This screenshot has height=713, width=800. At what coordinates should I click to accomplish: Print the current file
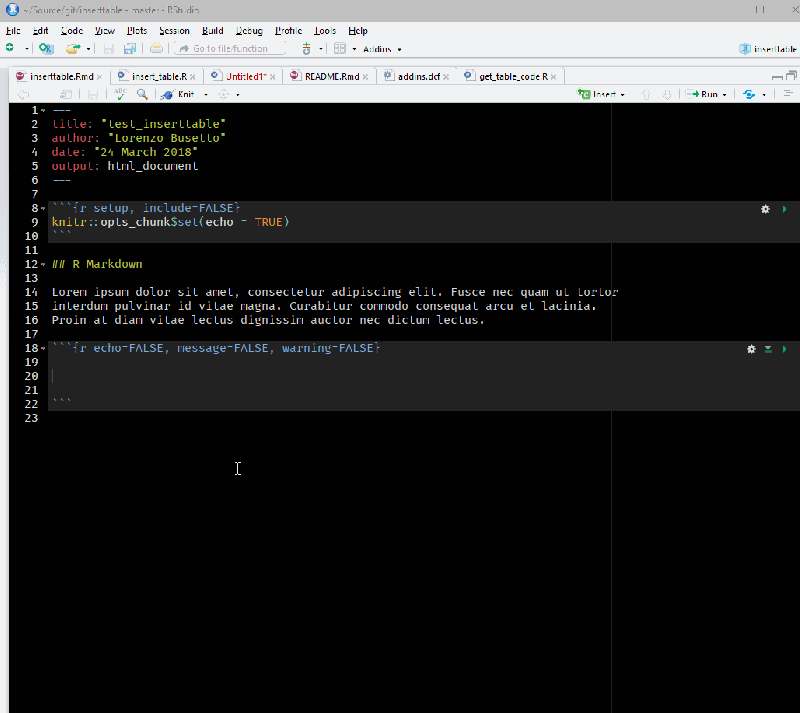[156, 47]
